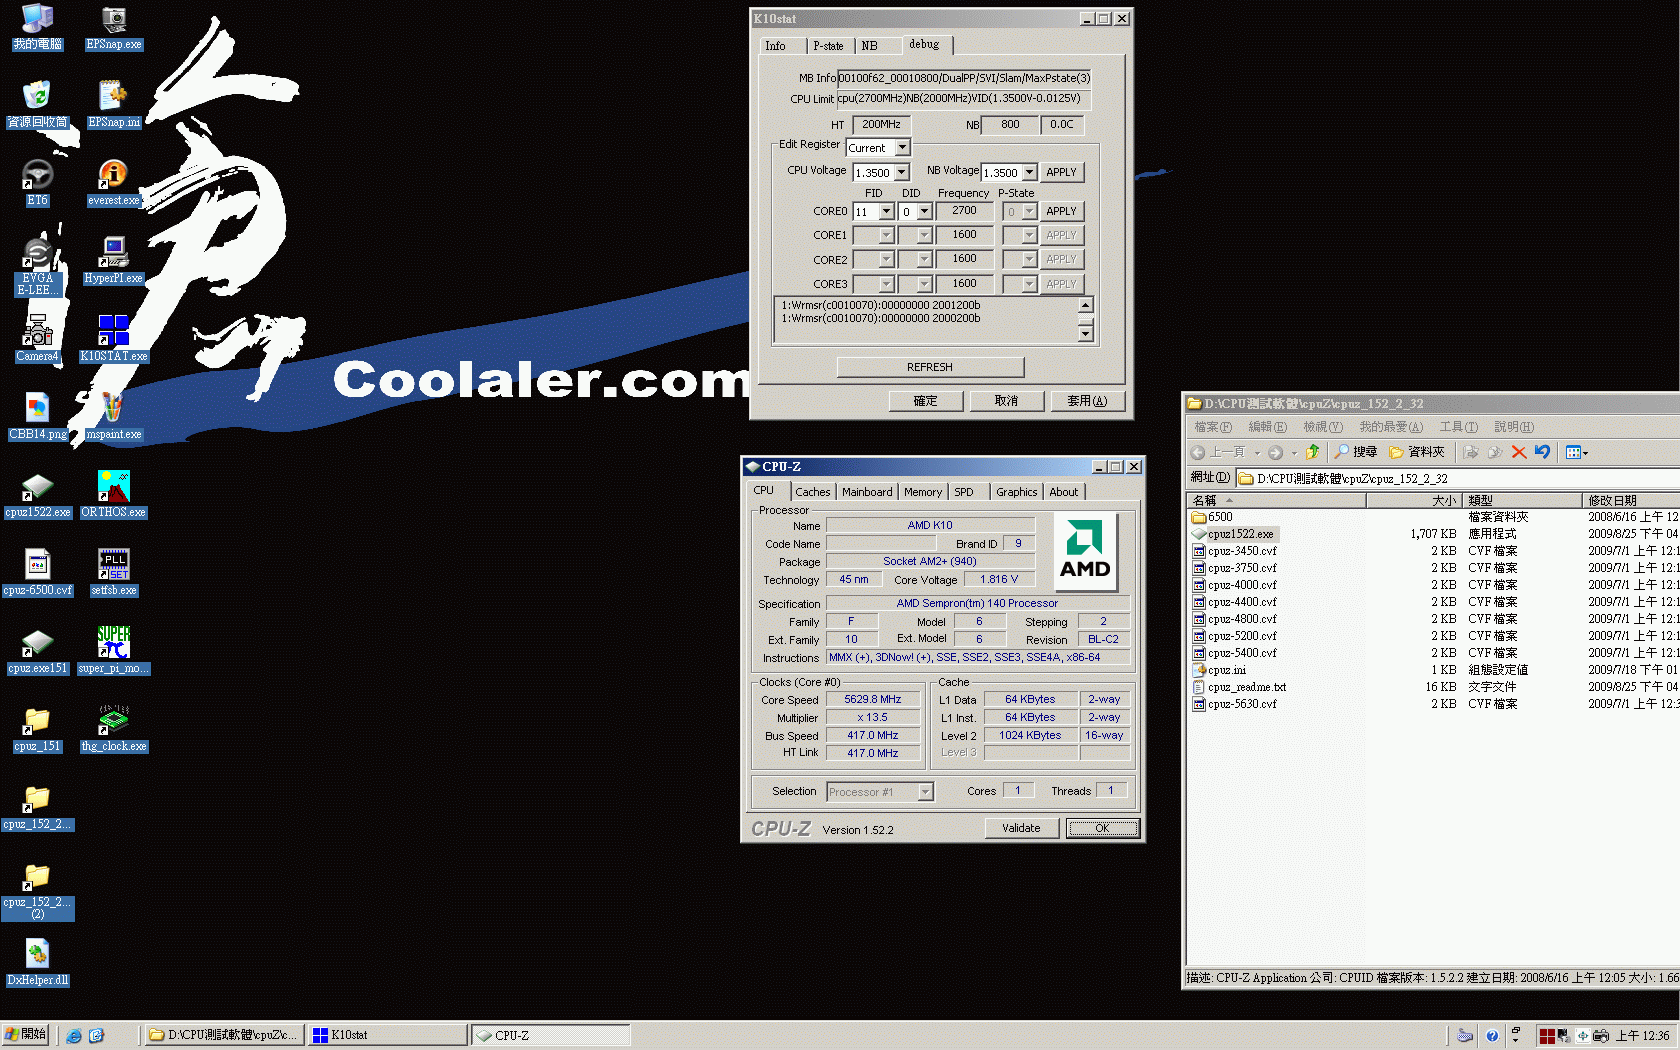Open the Explorer views toolbar button
The height and width of the screenshot is (1050, 1680).
point(1576,452)
